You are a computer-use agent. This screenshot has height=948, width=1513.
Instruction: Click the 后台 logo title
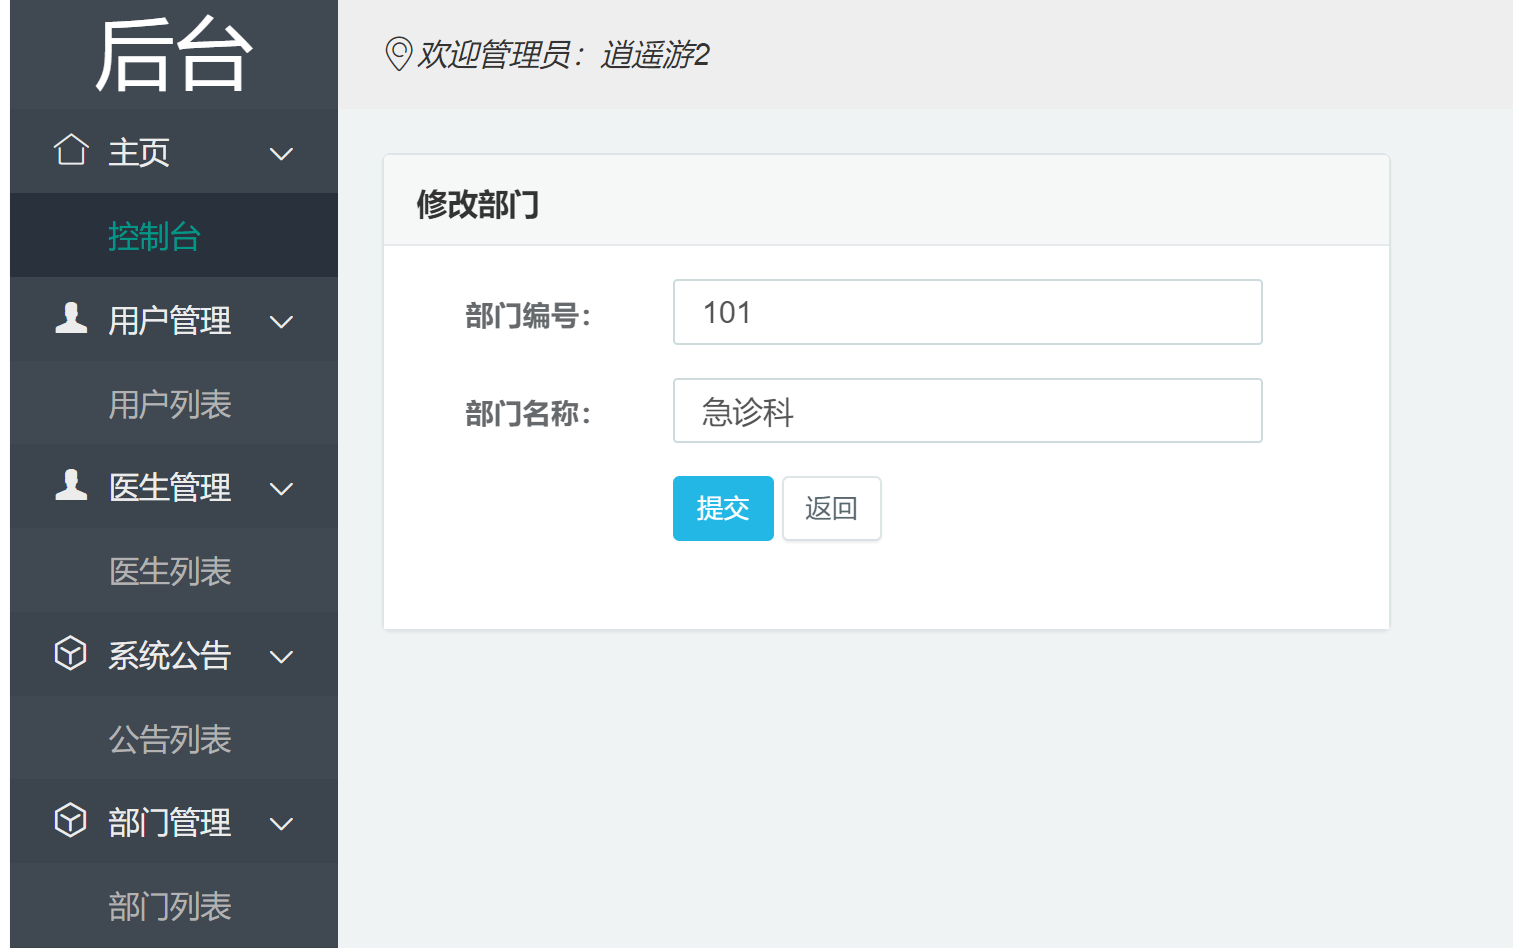click(174, 55)
